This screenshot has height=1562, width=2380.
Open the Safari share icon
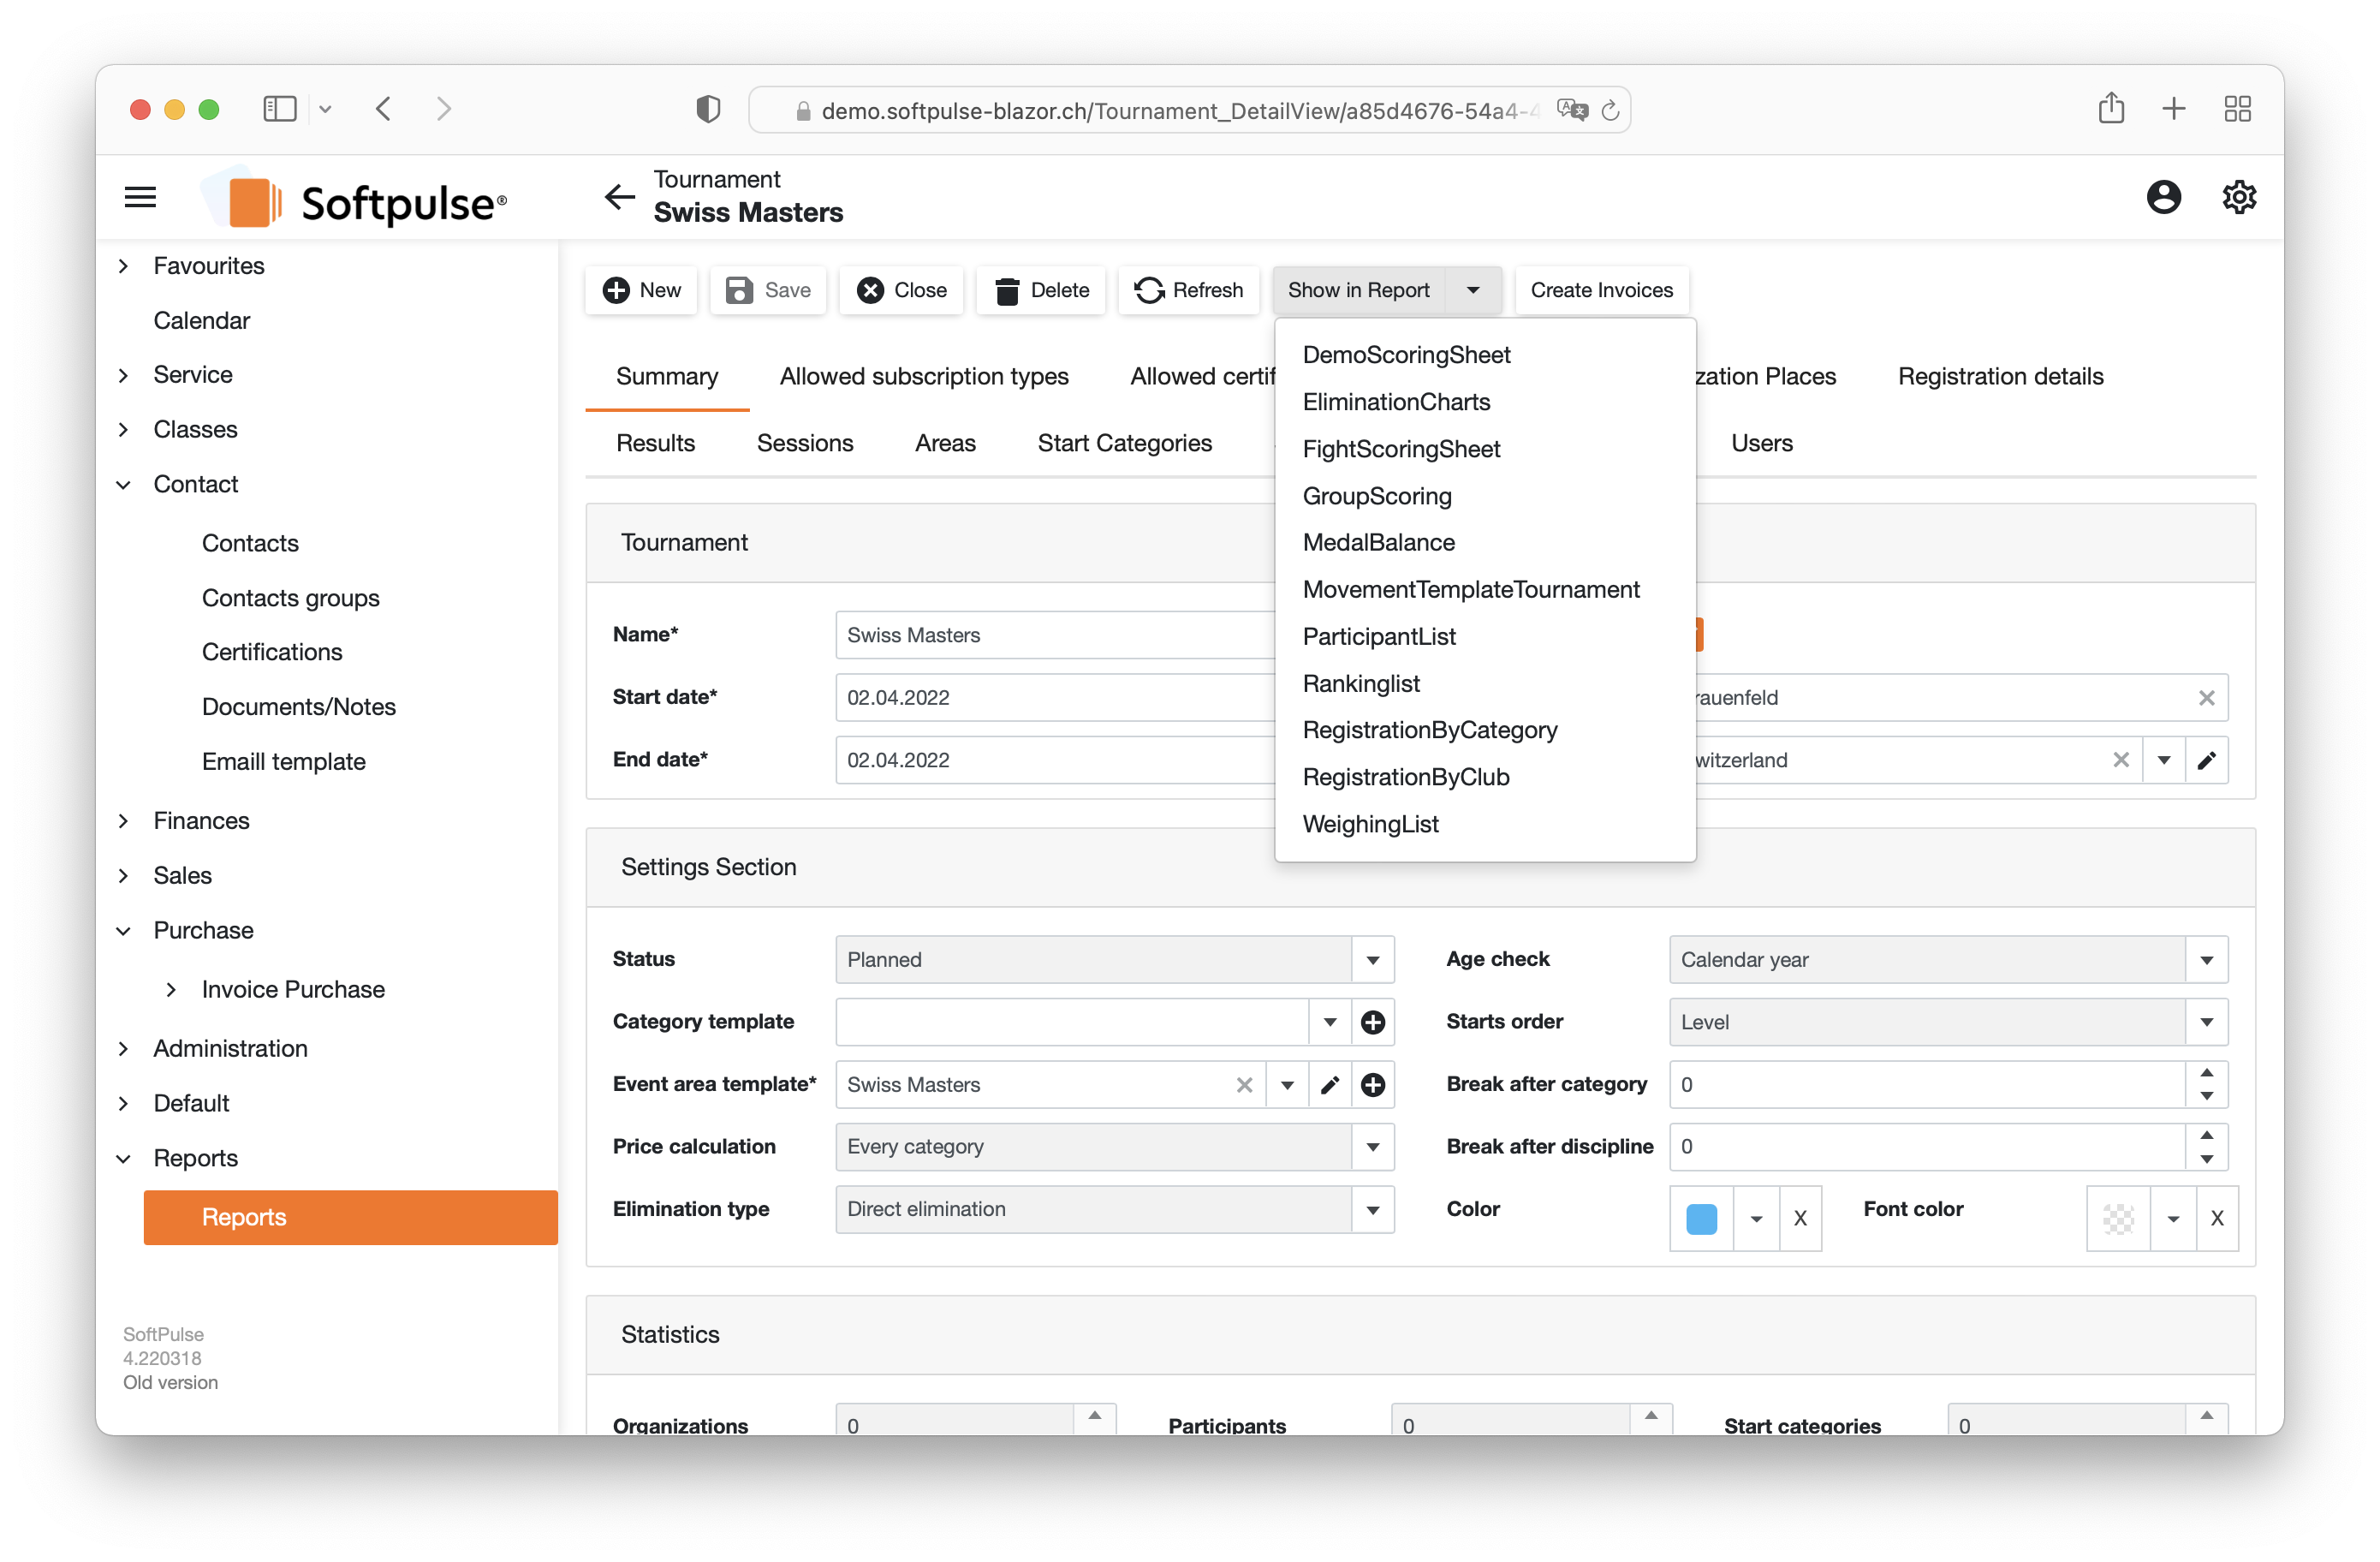(x=2111, y=107)
